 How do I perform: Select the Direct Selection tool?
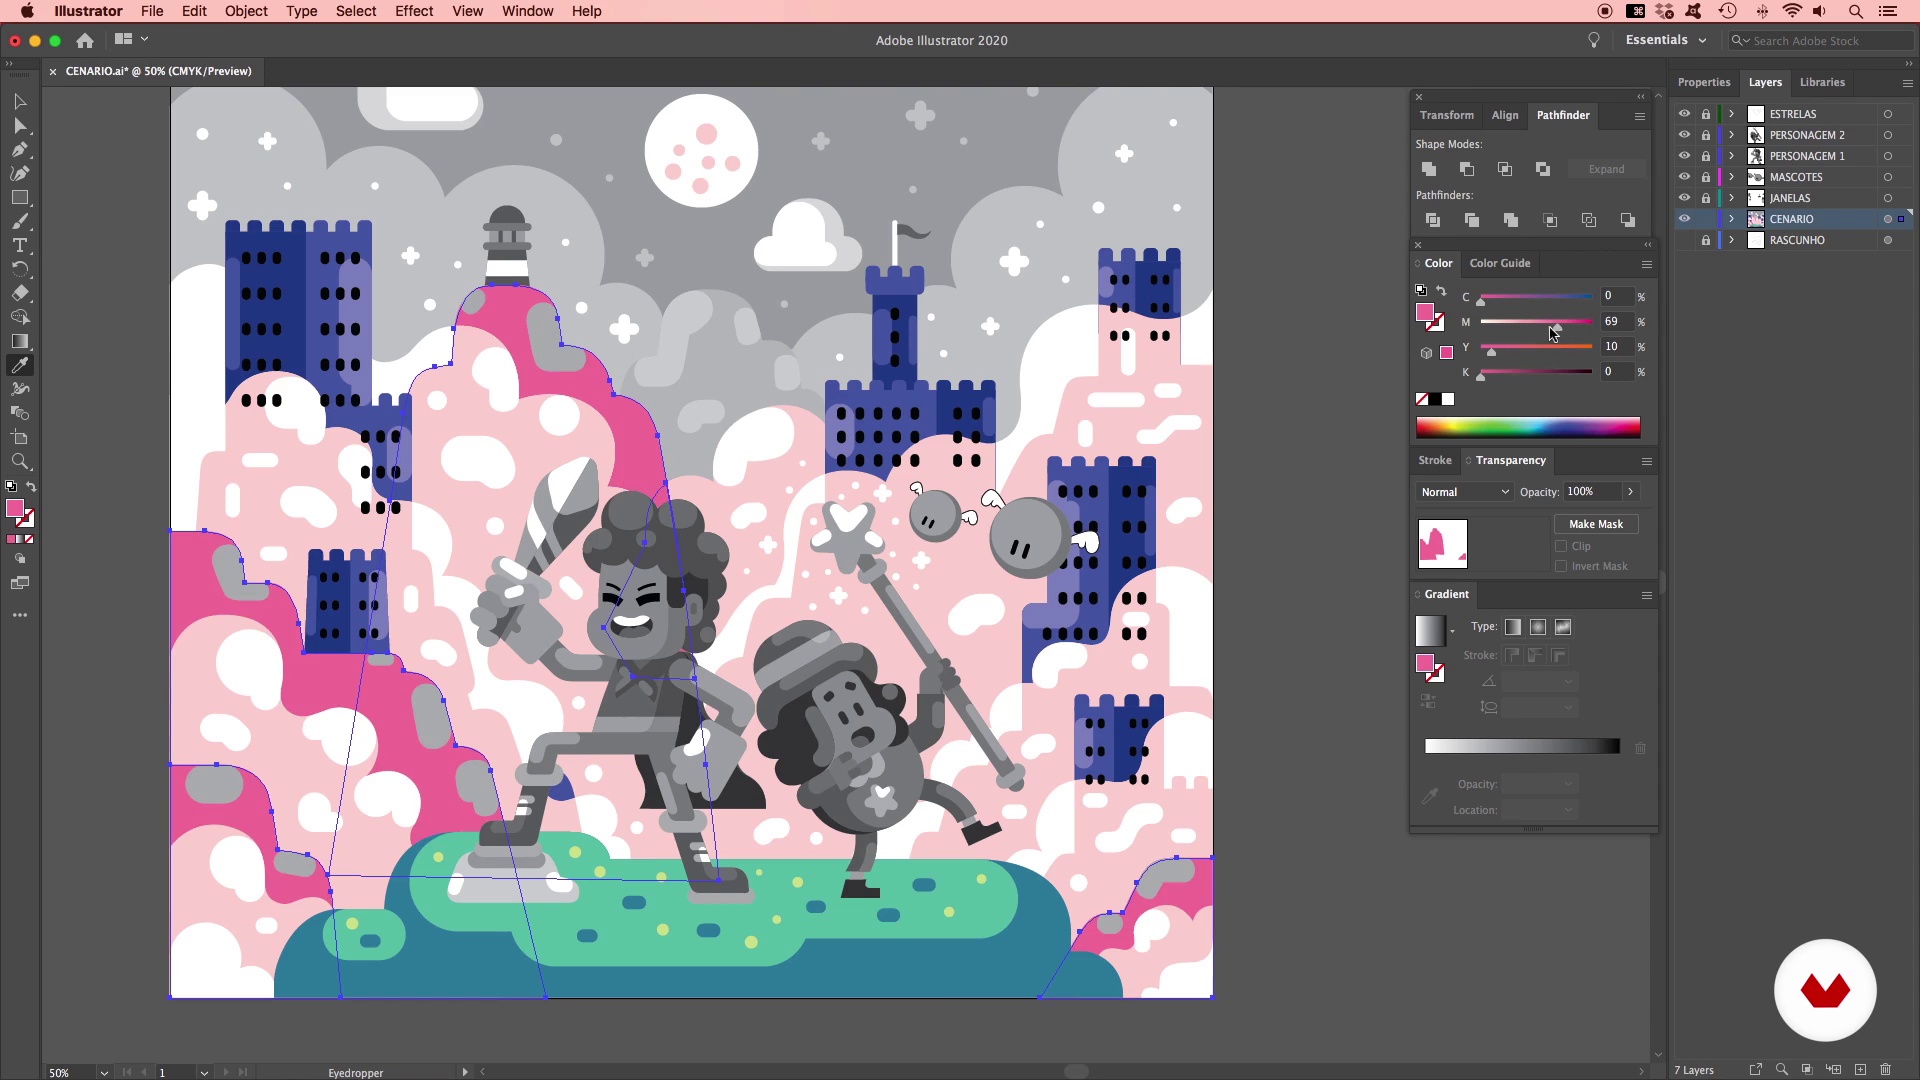(19, 126)
